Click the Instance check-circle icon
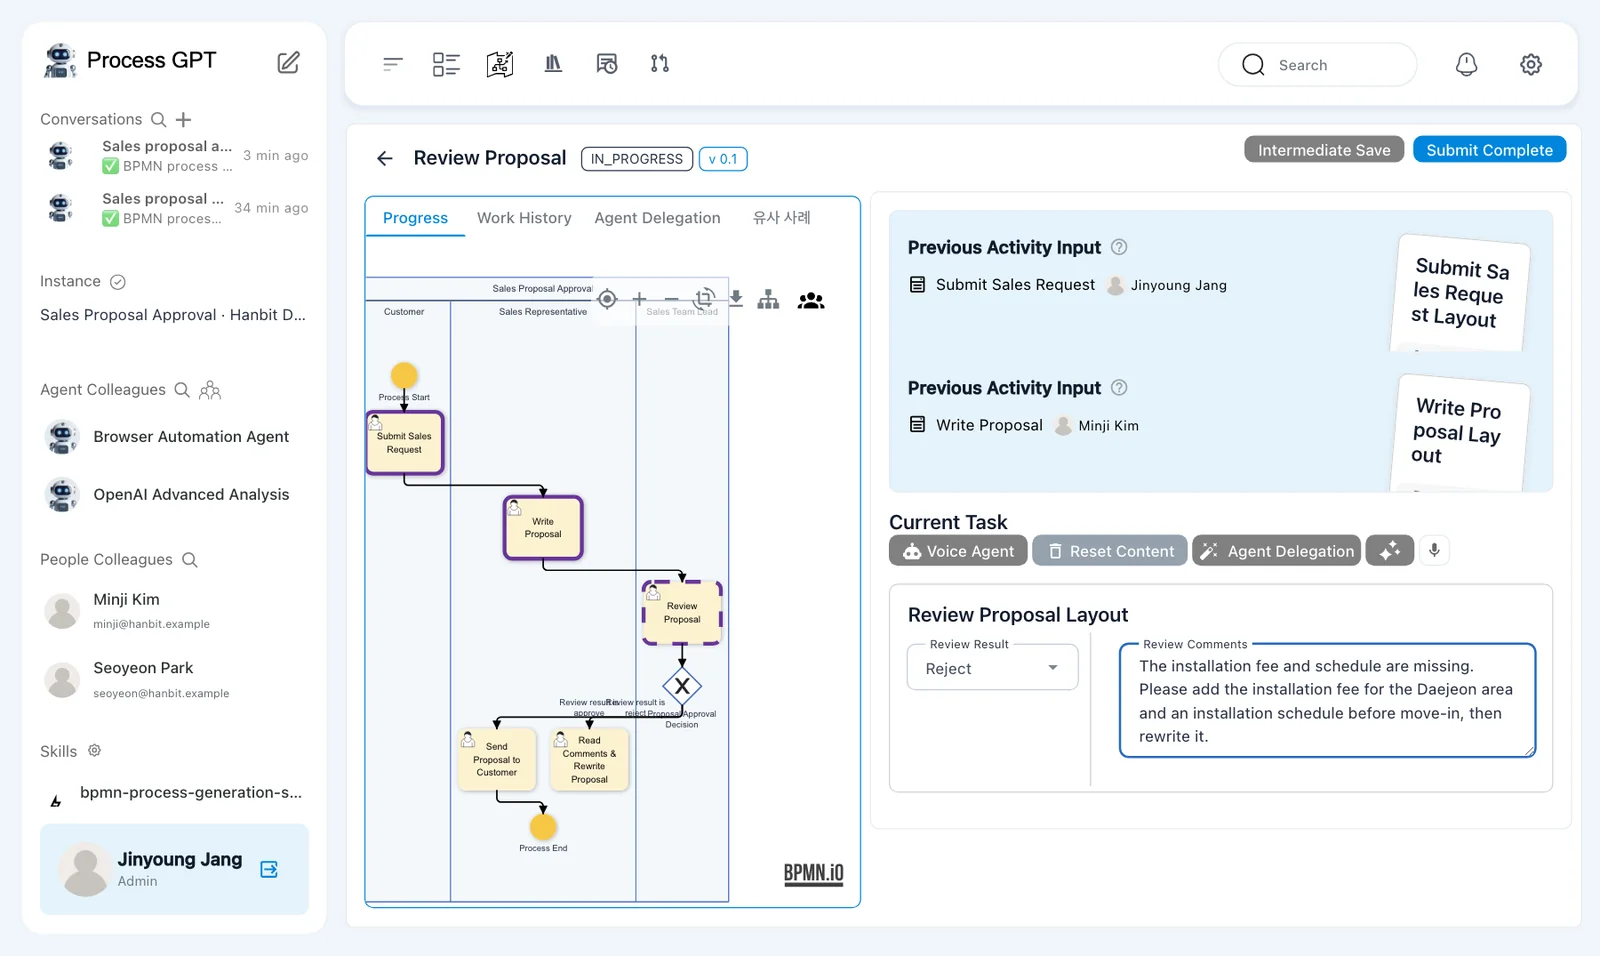Screen dimensions: 1600x956 [118, 282]
